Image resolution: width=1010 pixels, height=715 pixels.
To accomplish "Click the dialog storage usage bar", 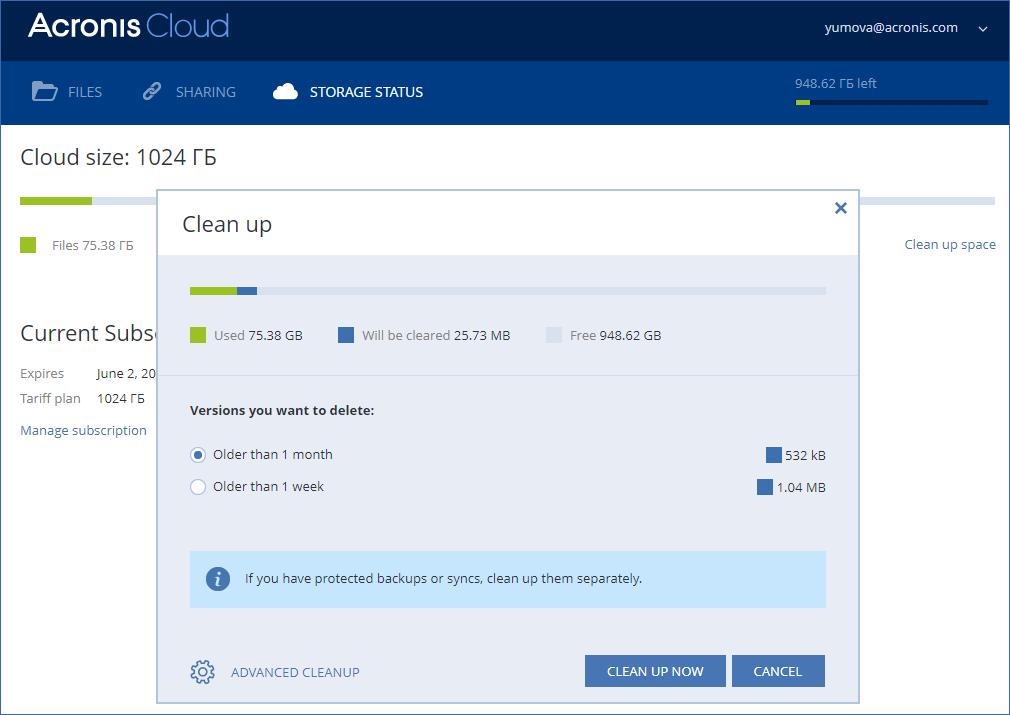I will (x=508, y=291).
